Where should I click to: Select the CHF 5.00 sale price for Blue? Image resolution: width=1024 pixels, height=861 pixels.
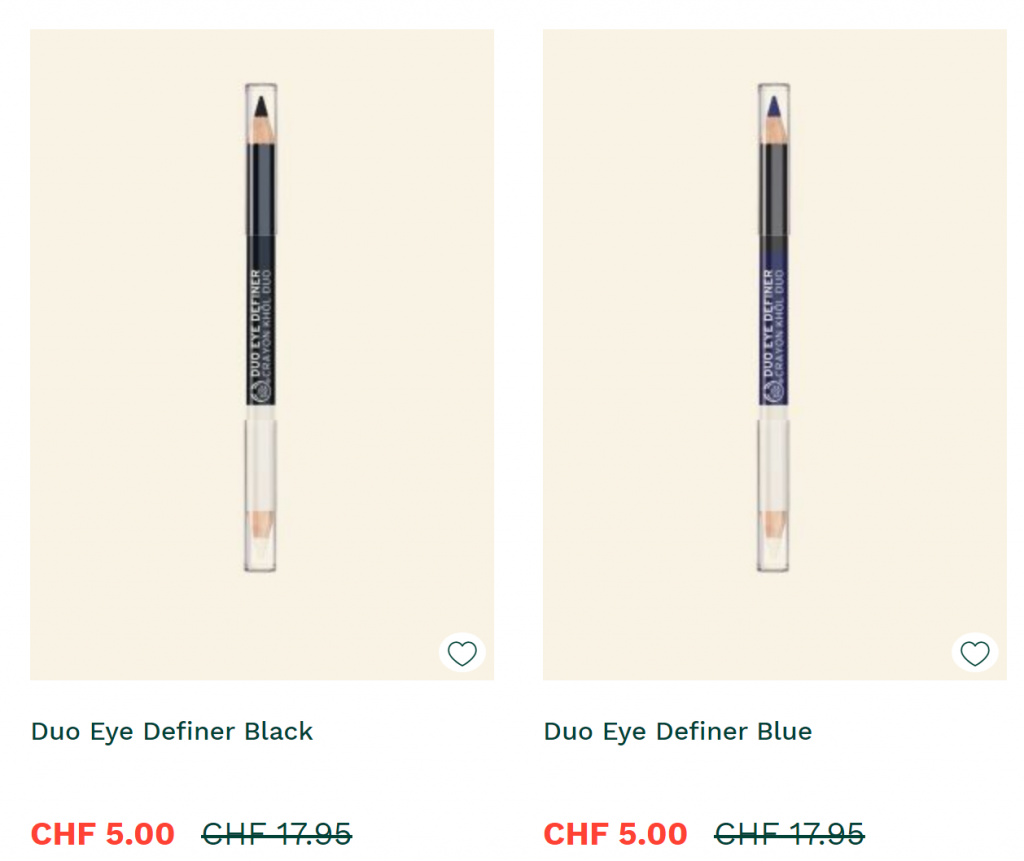[616, 834]
